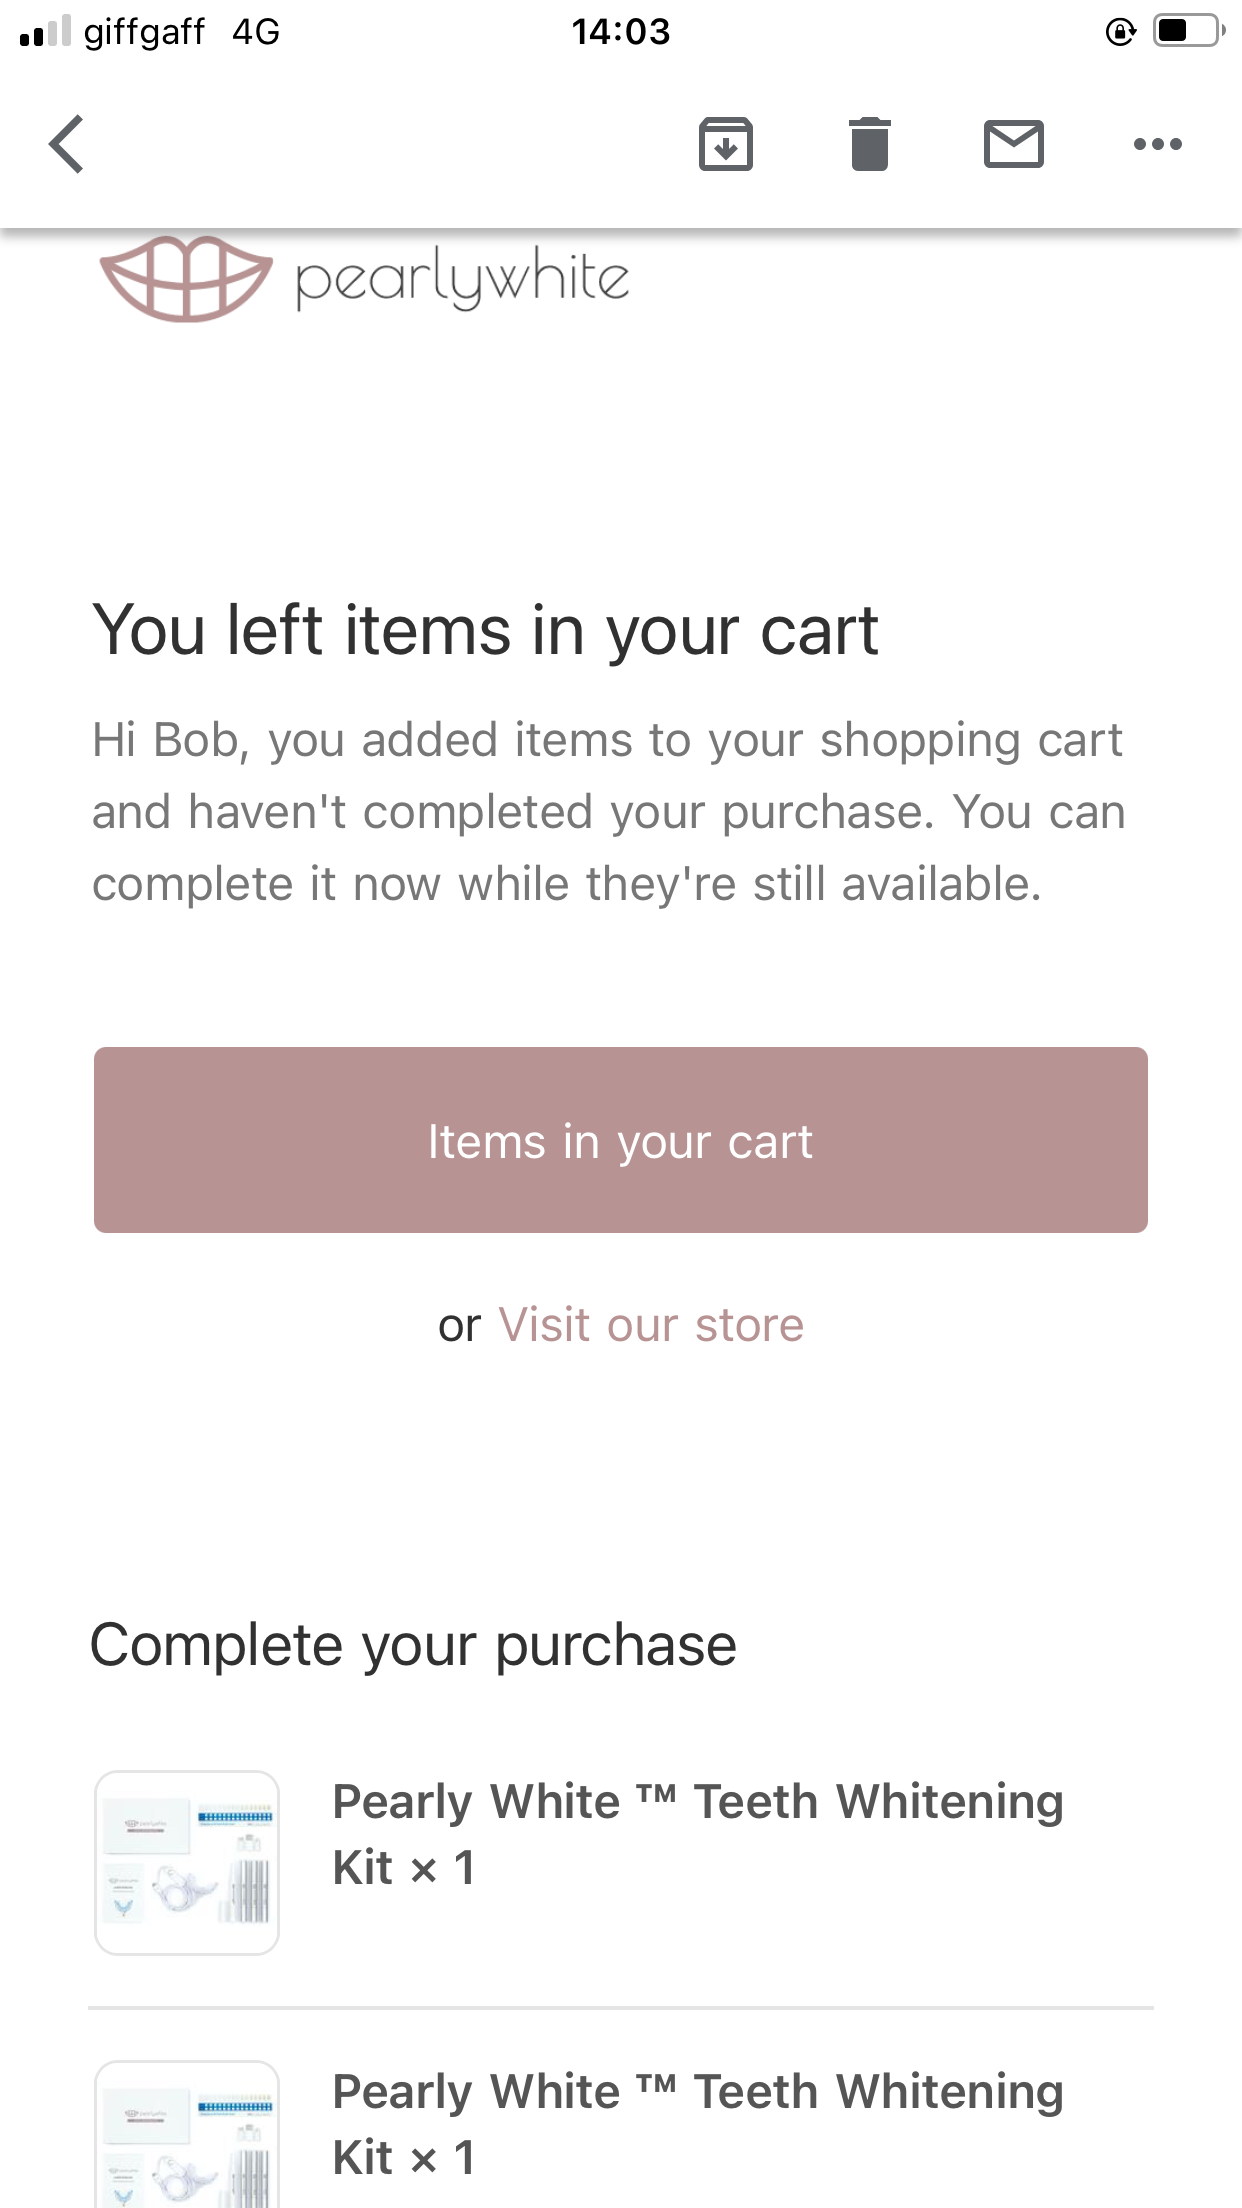1242x2208 pixels.
Task: Tap the 'Complete your purchase' heading
Action: click(x=413, y=1645)
